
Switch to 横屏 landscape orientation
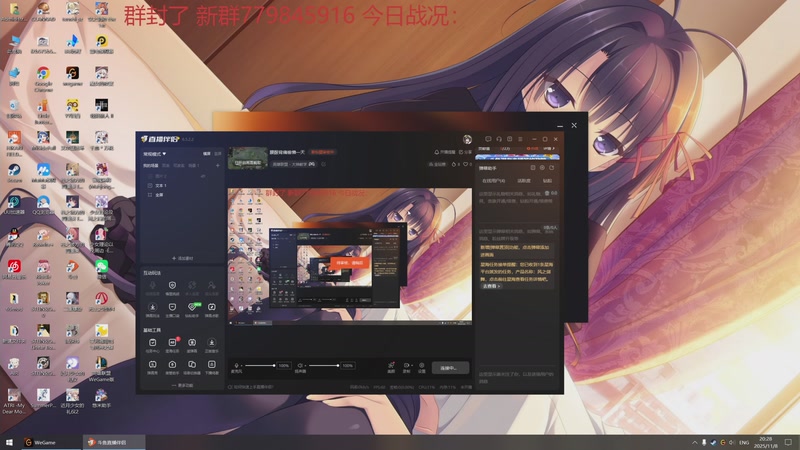pyautogui.click(x=207, y=154)
